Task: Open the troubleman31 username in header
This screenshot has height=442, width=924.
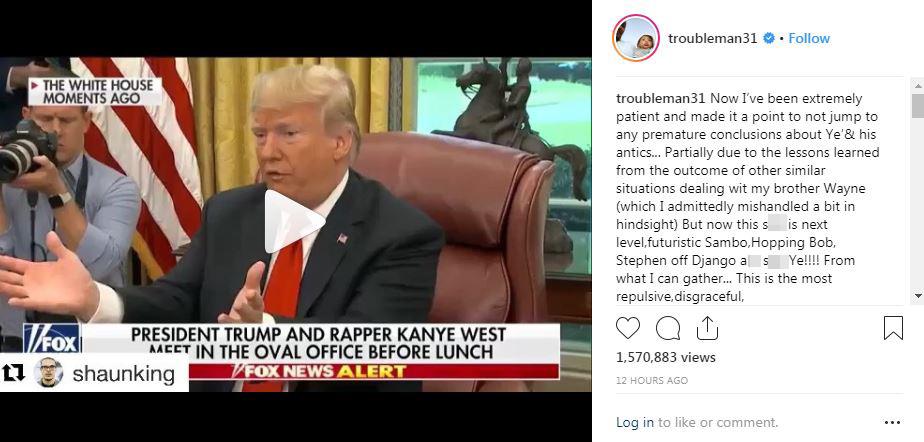Action: [712, 38]
